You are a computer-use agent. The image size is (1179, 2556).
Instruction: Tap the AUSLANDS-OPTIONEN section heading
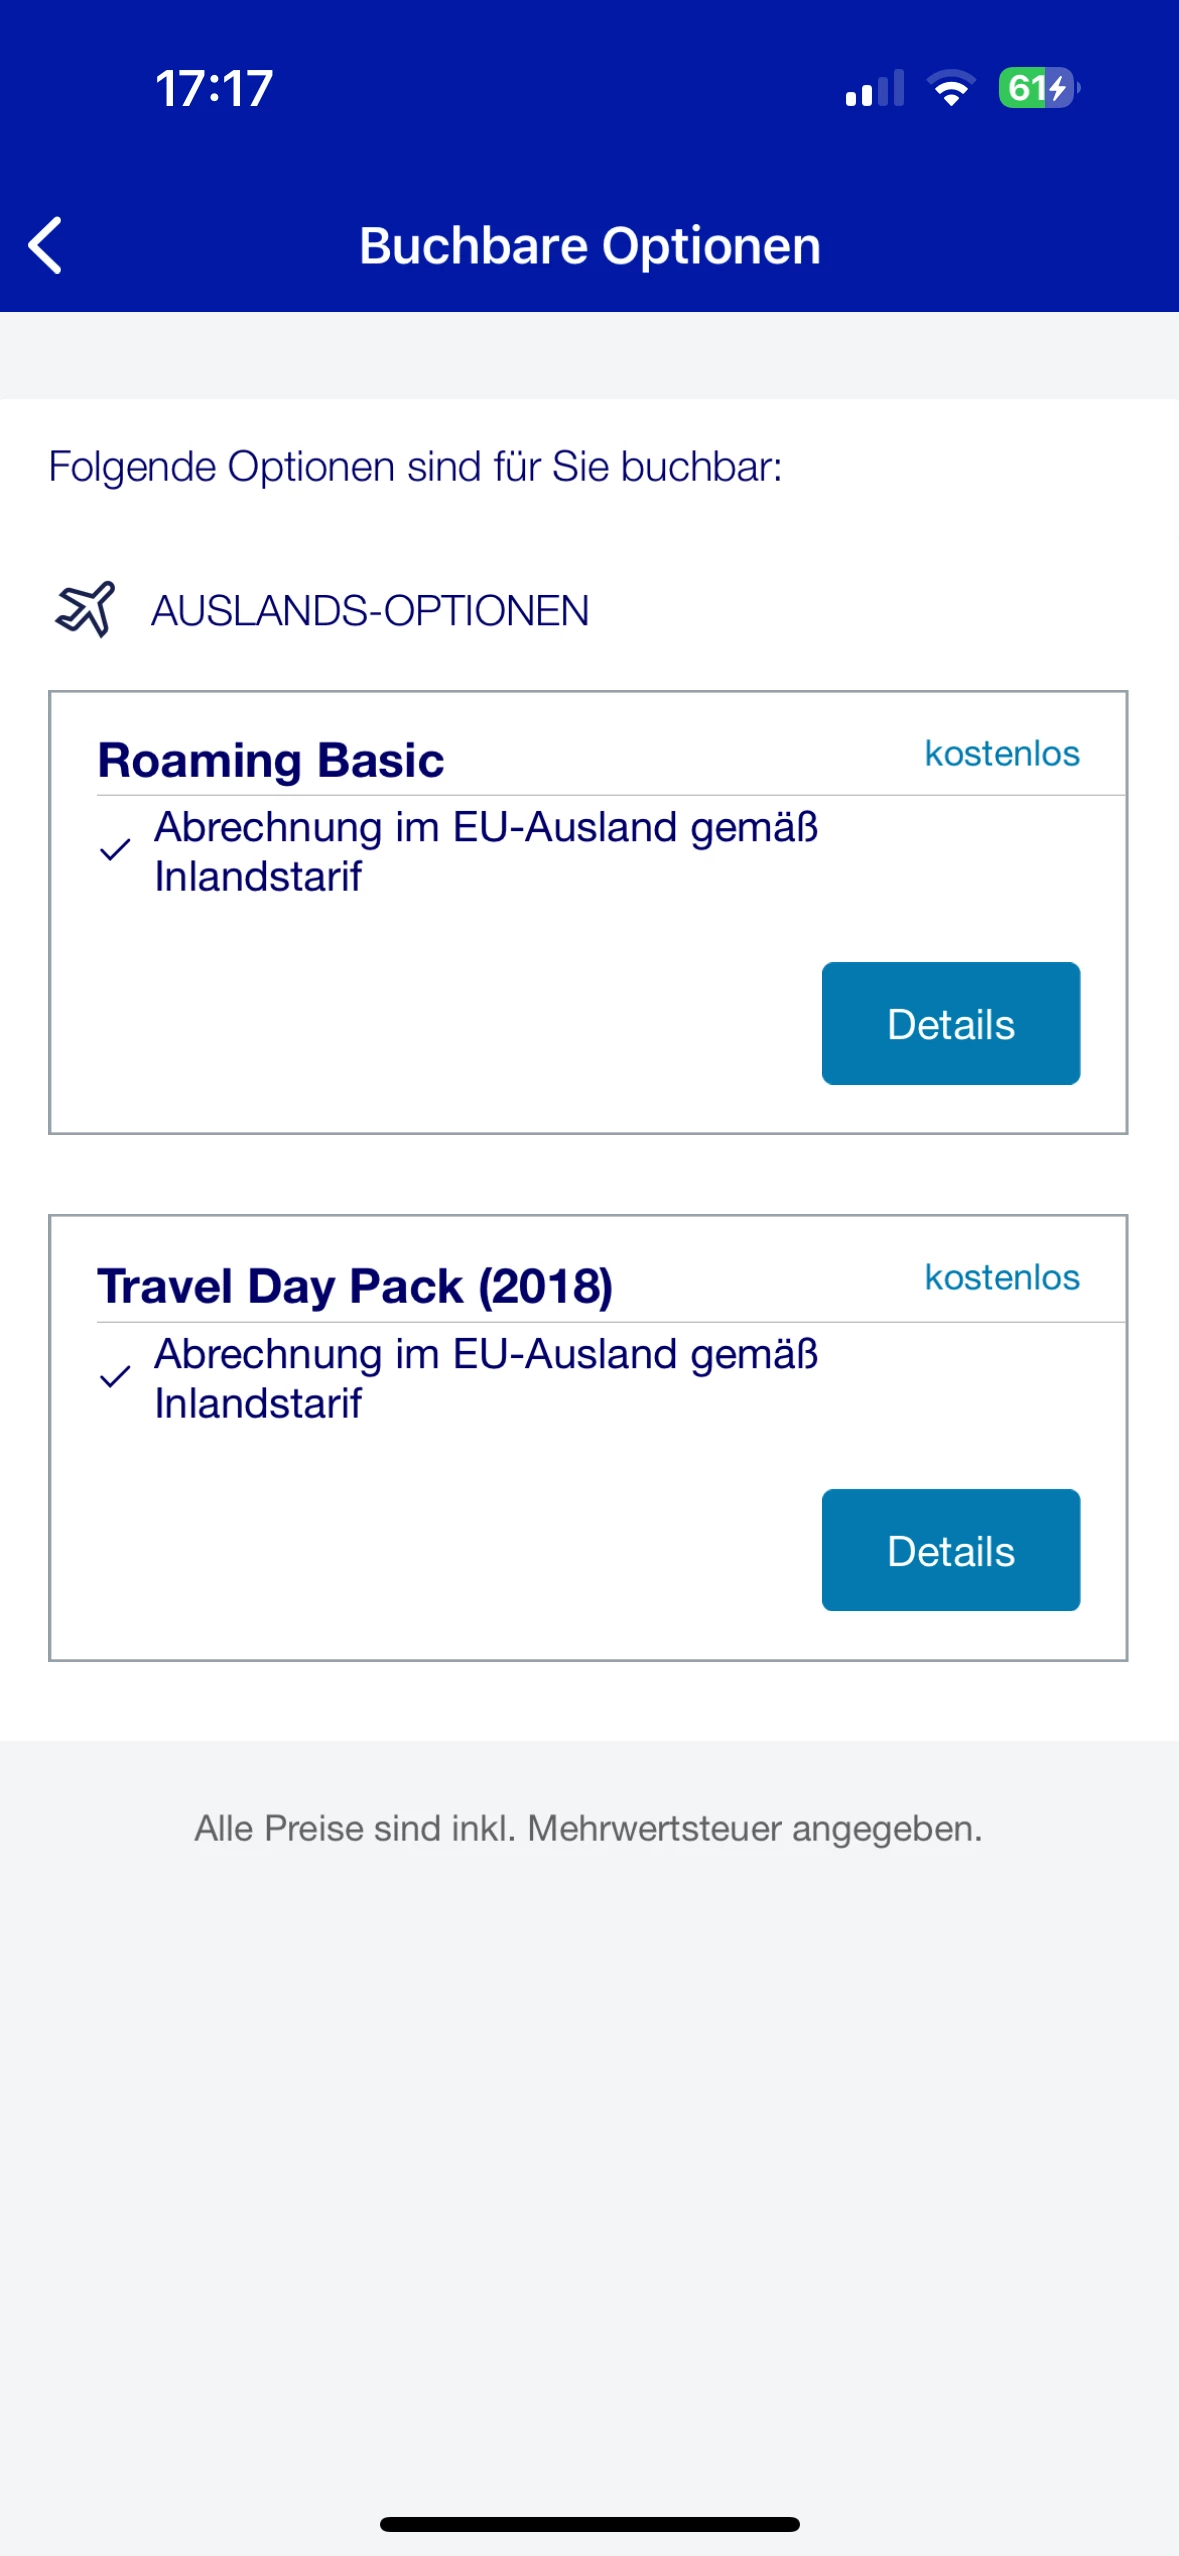pos(370,611)
